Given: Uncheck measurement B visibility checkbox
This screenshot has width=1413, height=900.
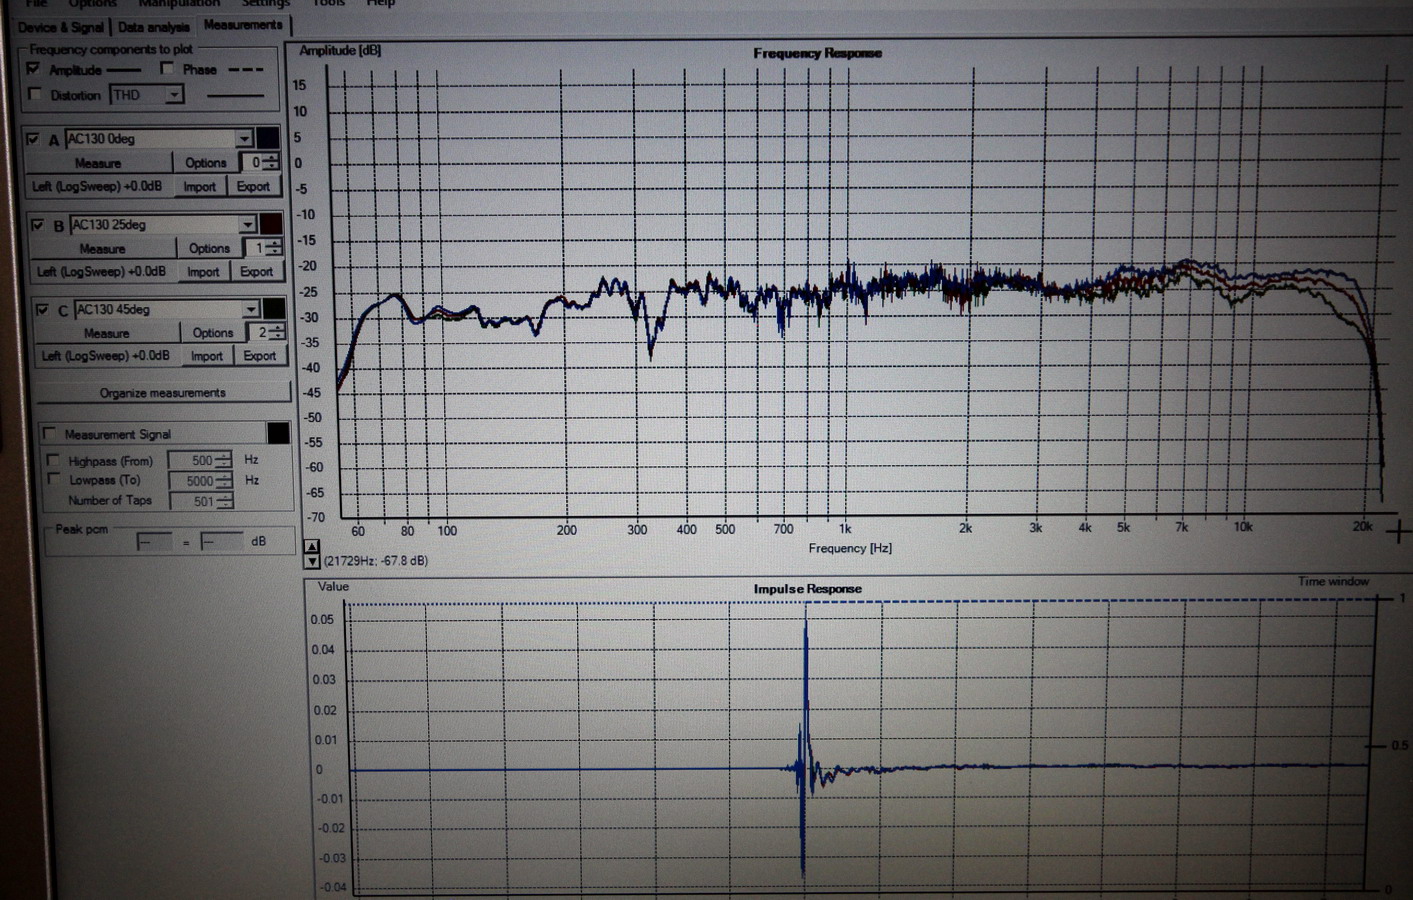Looking at the screenshot, I should (x=38, y=225).
